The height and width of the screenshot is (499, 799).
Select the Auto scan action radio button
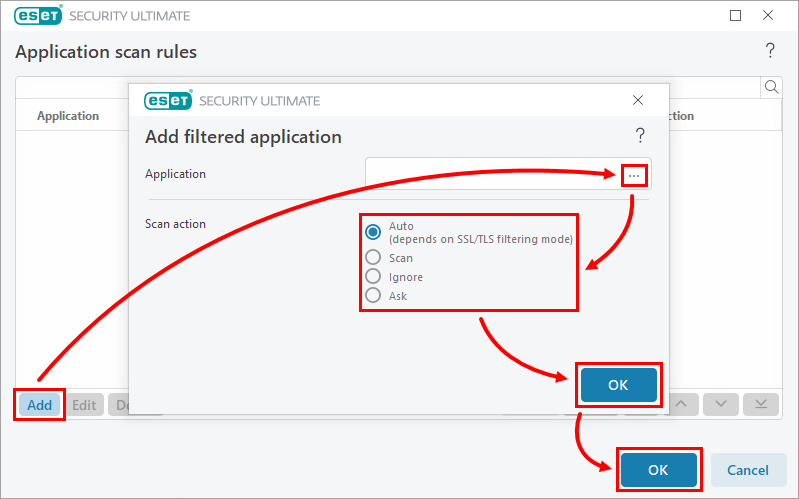click(373, 232)
